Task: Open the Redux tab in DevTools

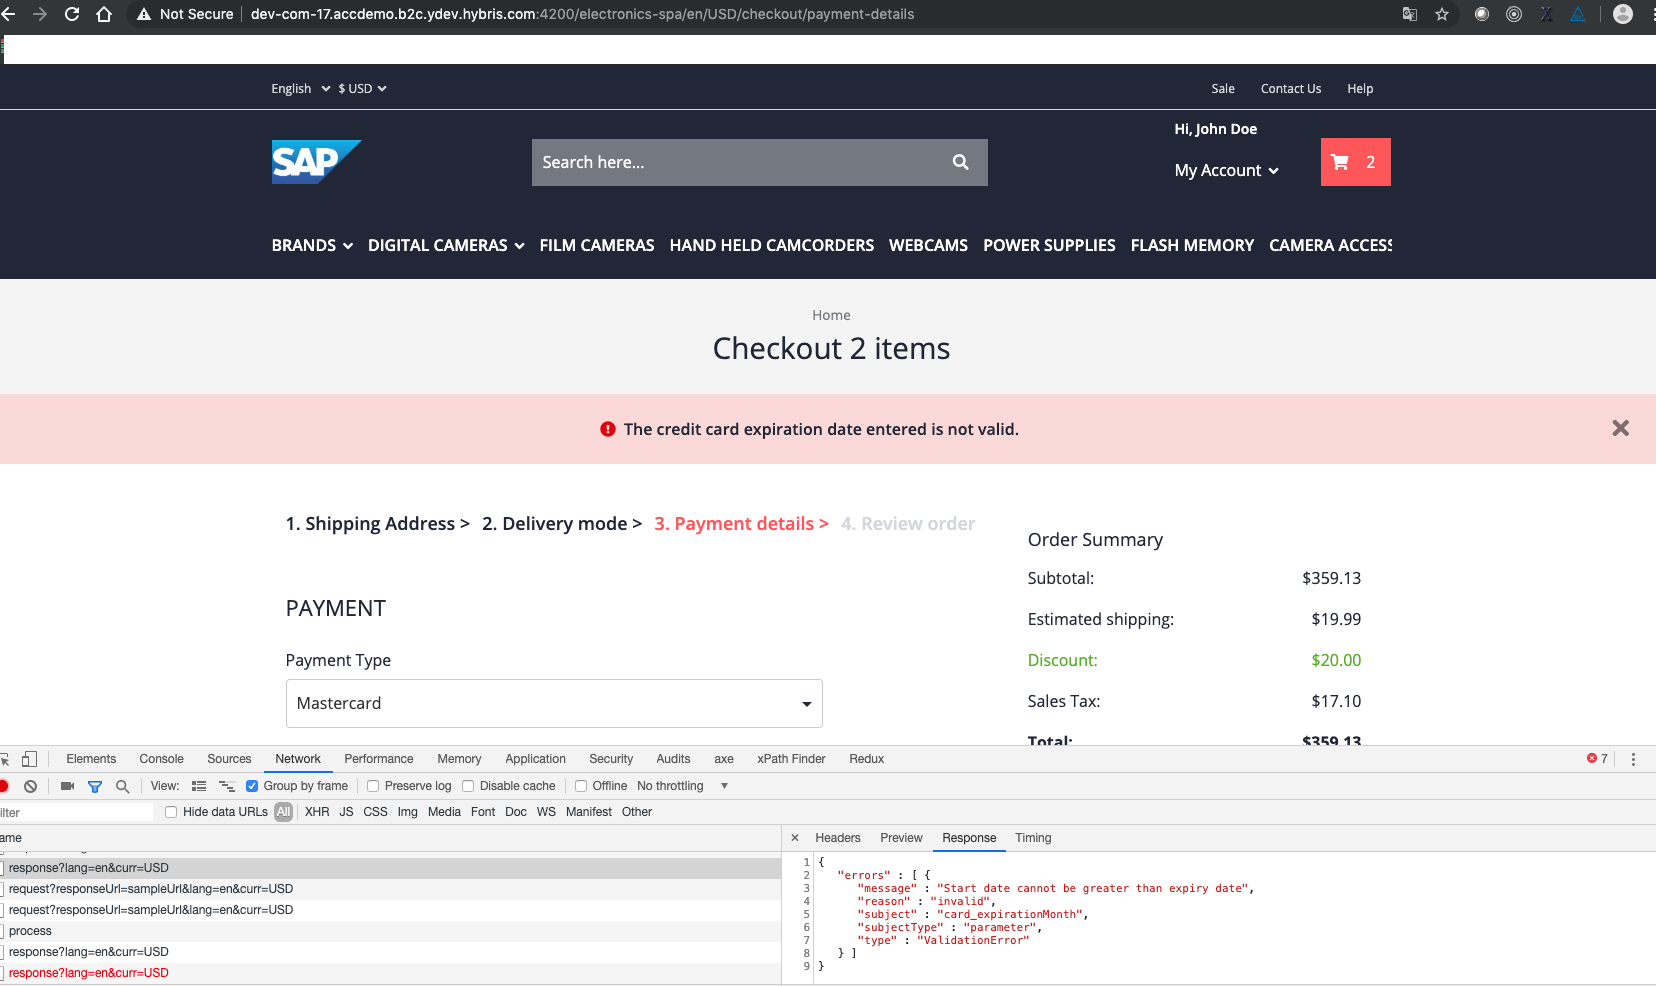Action: pos(867,759)
